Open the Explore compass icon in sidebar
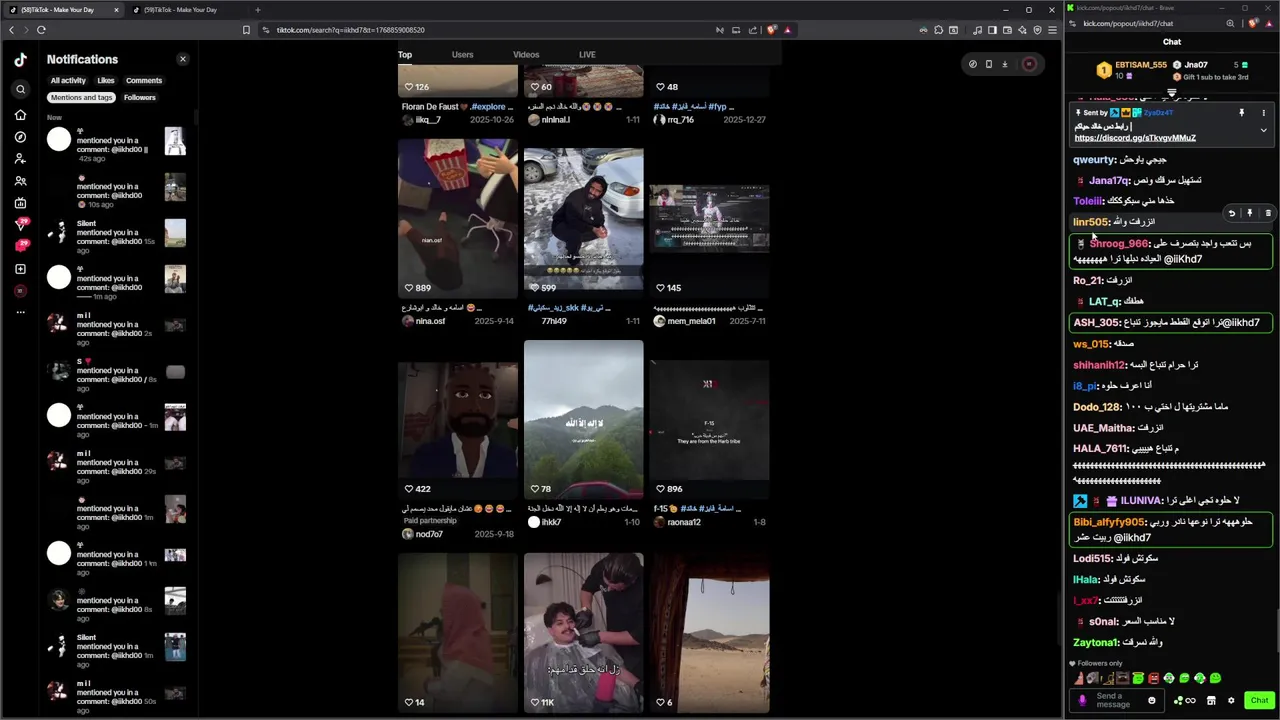Screen dimensions: 1280x720 20,137
